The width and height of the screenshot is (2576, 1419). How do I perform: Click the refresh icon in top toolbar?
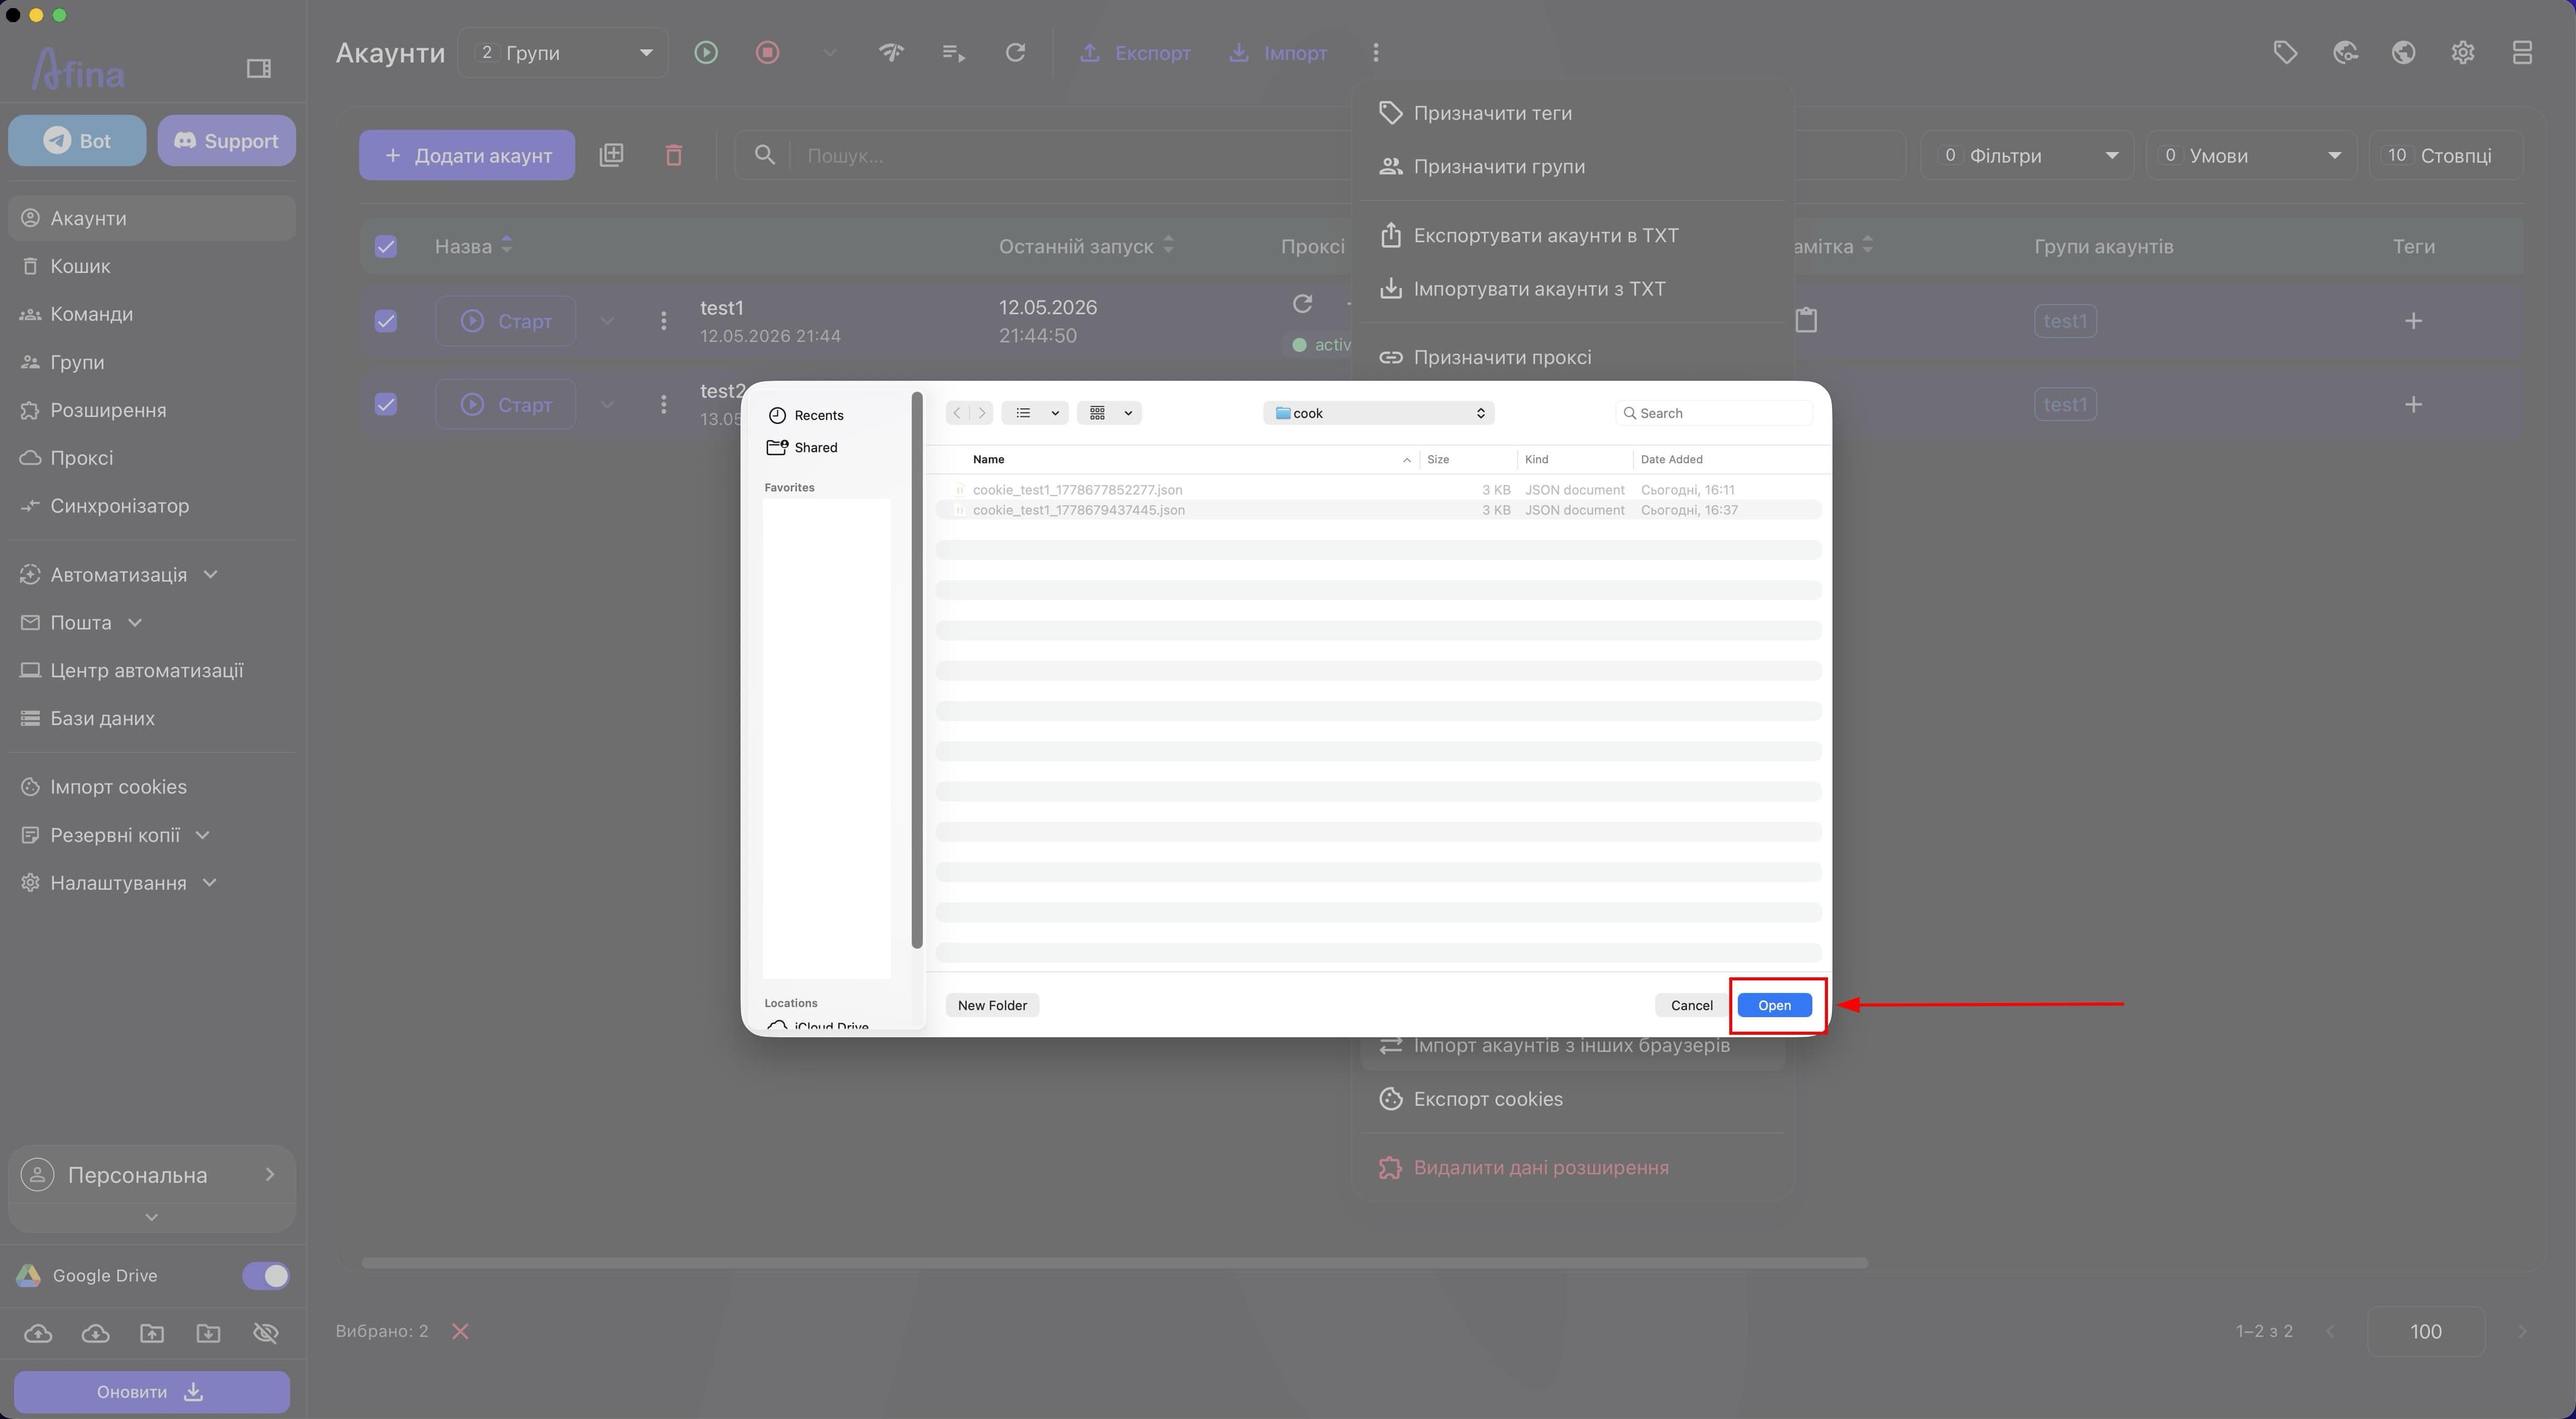1015,52
